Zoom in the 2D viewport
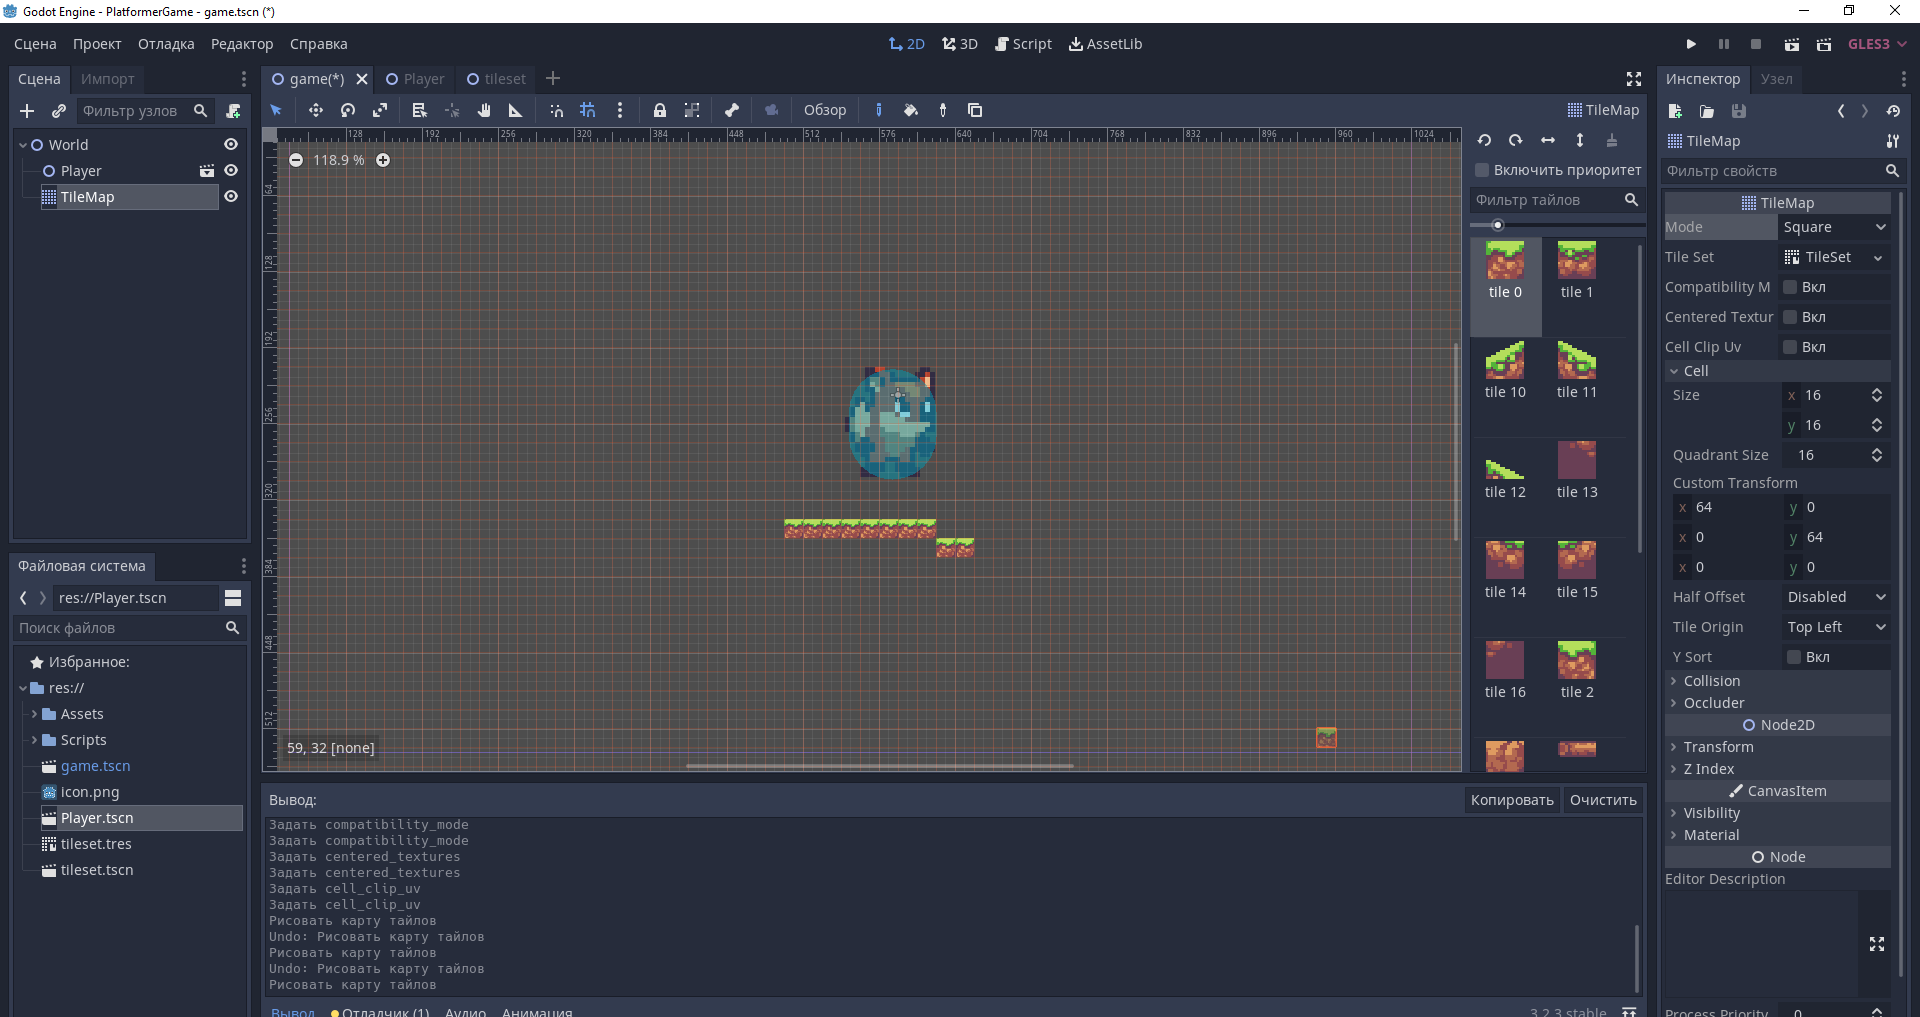The image size is (1920, 1017). pyautogui.click(x=383, y=160)
